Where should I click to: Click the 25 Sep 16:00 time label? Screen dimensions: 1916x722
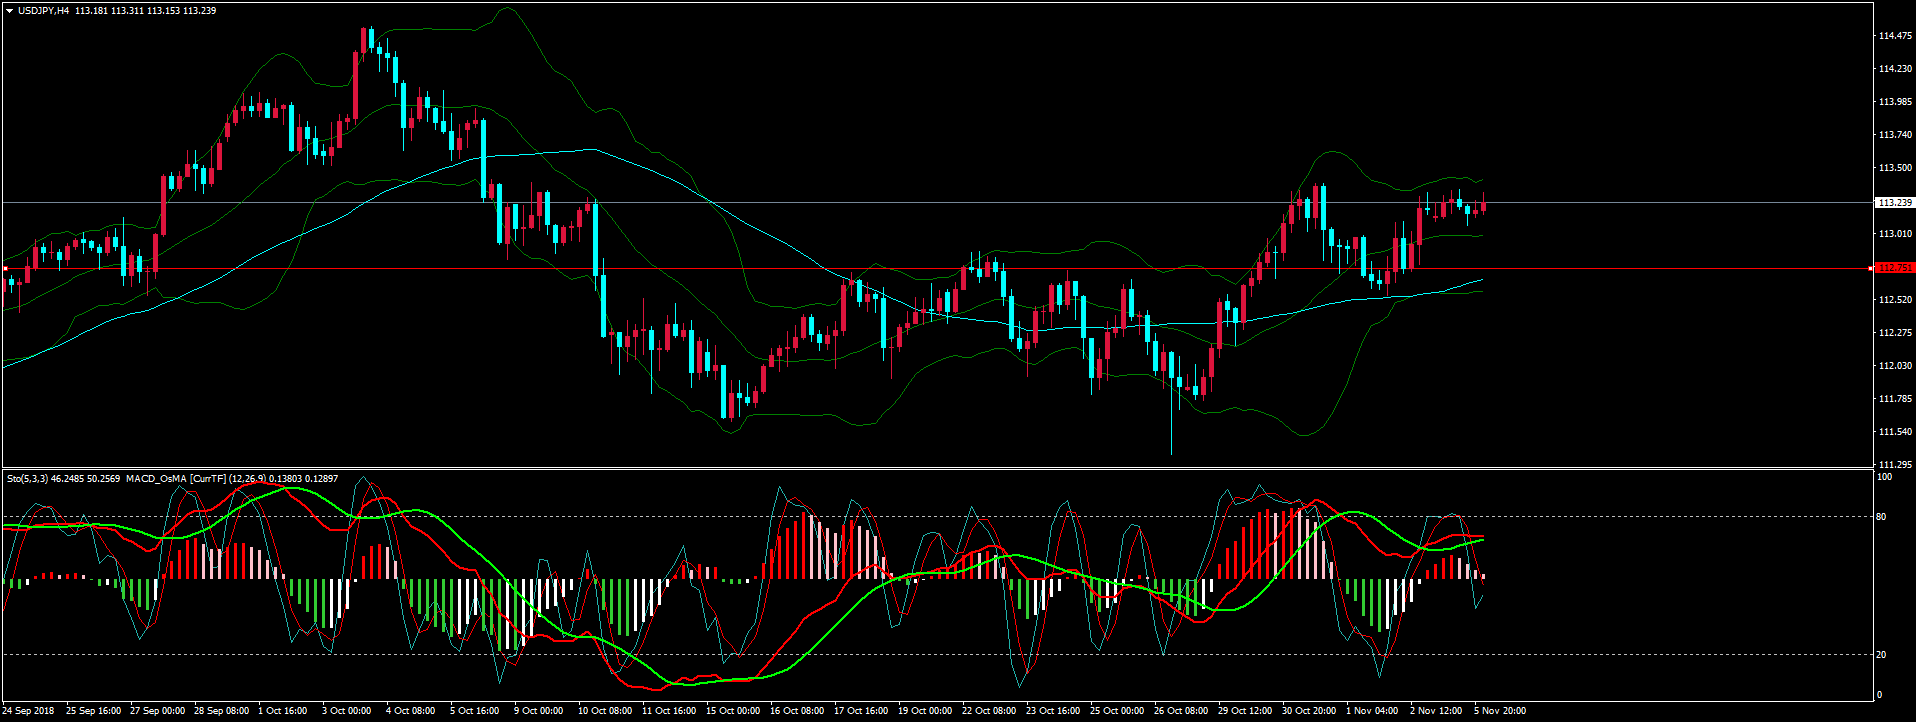[93, 711]
